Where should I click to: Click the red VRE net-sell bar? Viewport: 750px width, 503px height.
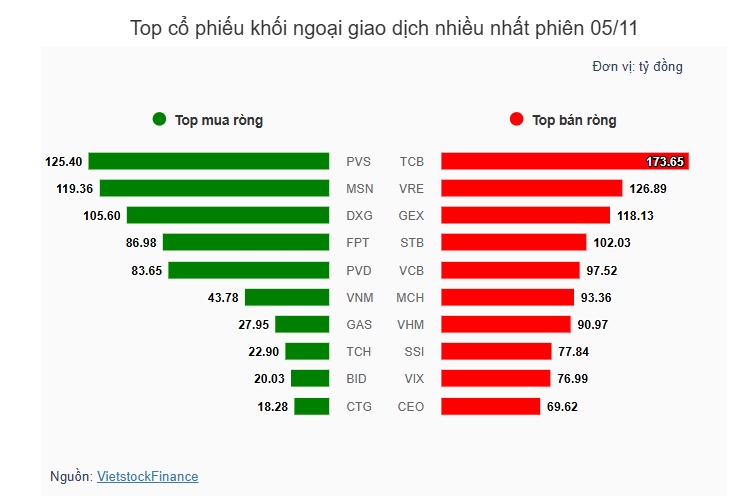(x=531, y=188)
